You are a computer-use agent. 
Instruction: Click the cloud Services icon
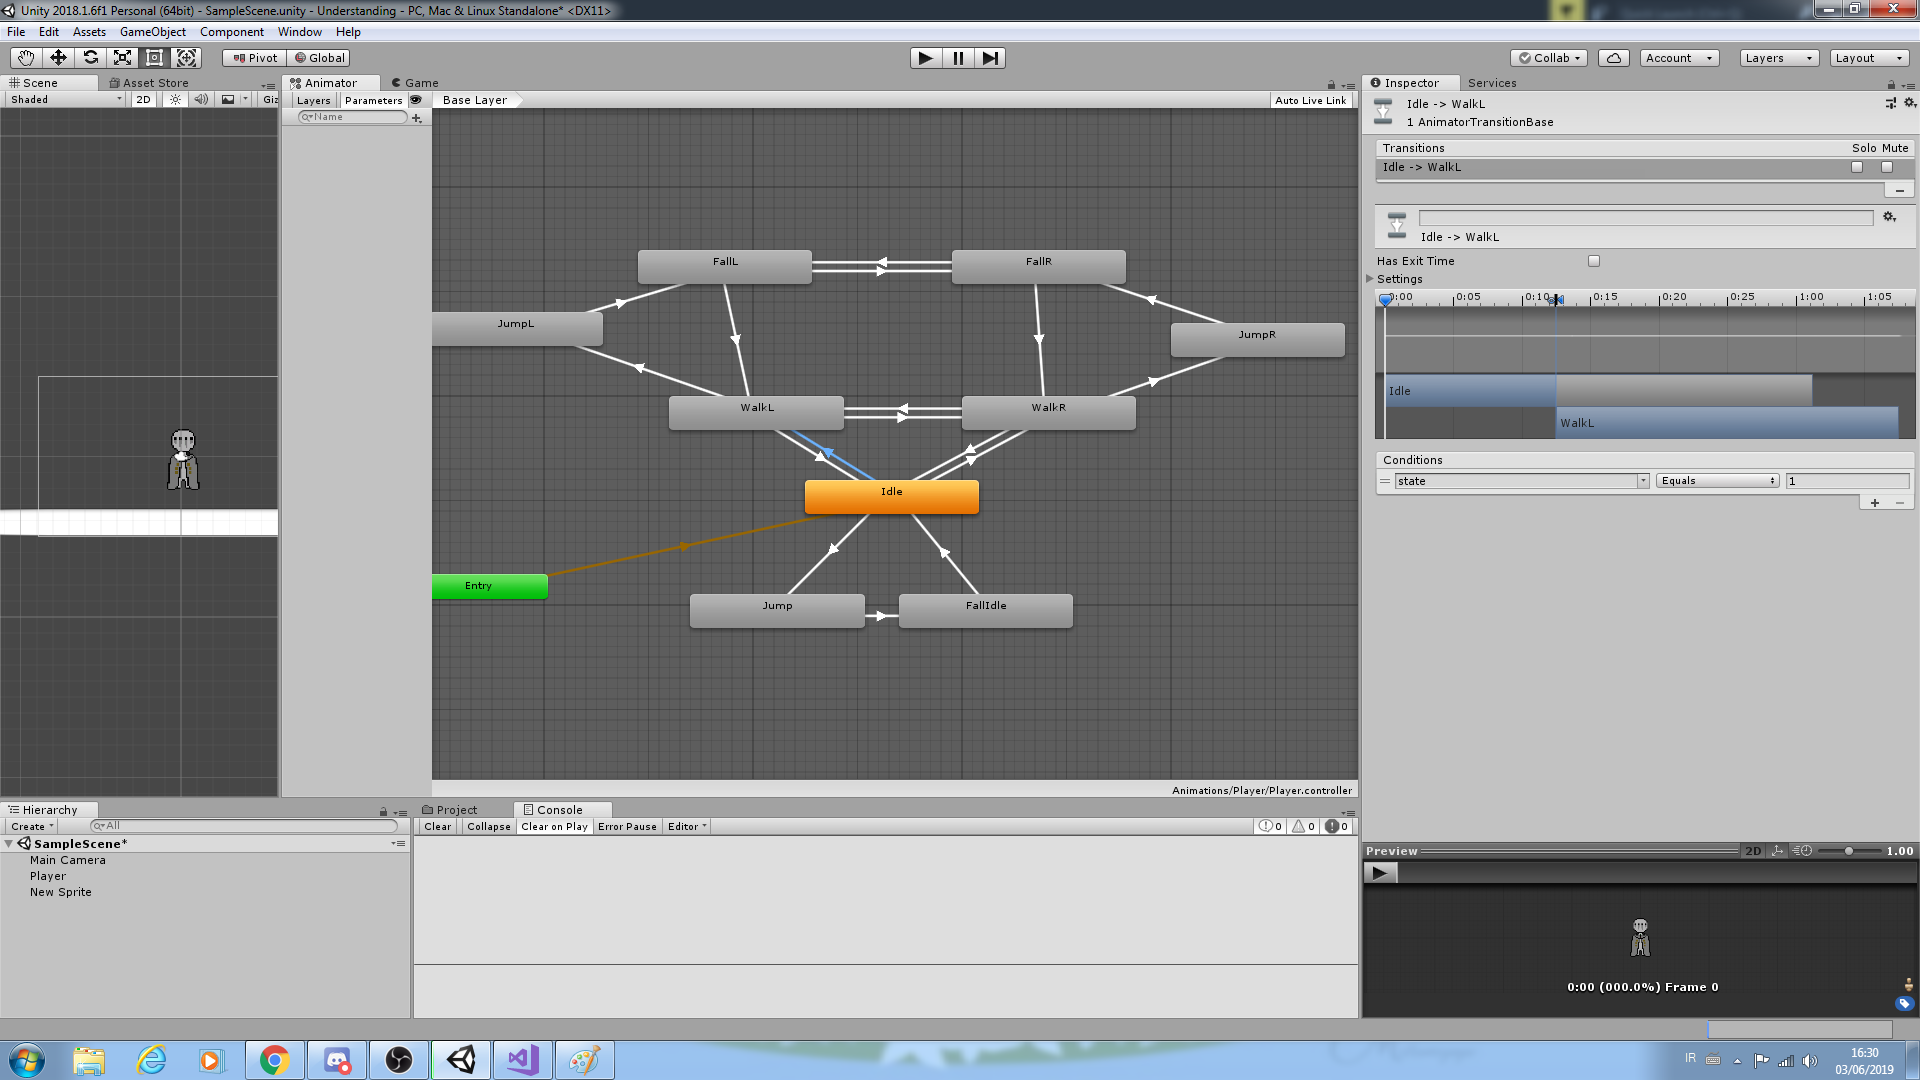click(1614, 58)
